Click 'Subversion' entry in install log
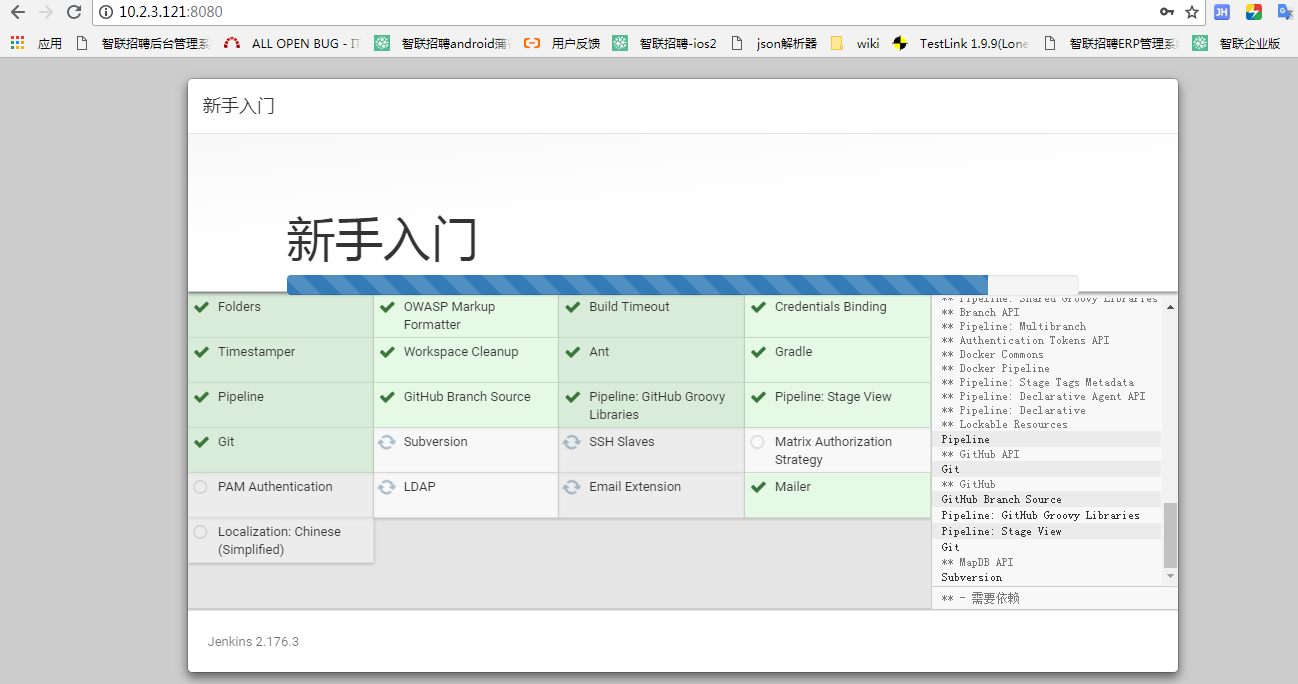The width and height of the screenshot is (1298, 684). tap(971, 577)
